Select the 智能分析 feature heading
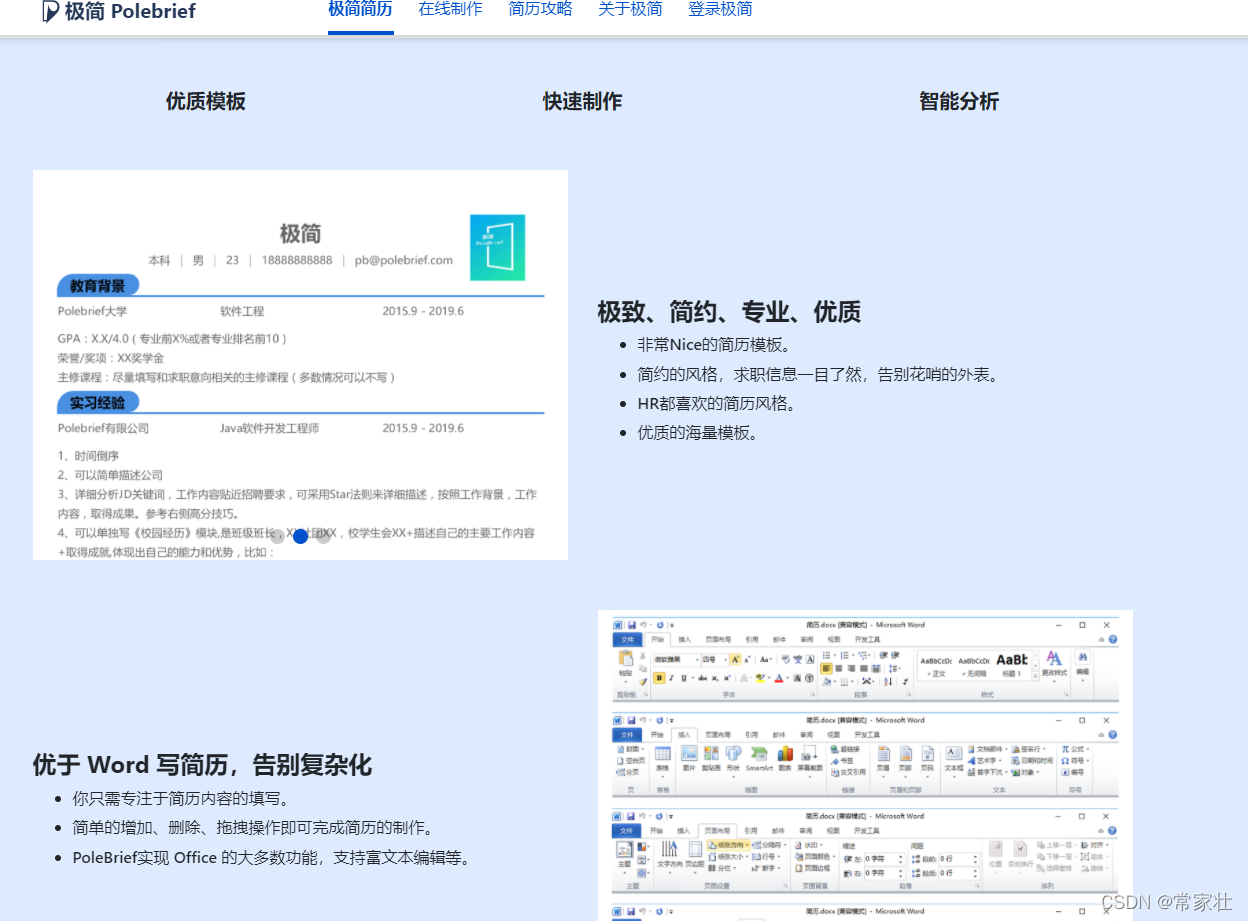Viewport: 1248px width, 921px height. click(959, 101)
